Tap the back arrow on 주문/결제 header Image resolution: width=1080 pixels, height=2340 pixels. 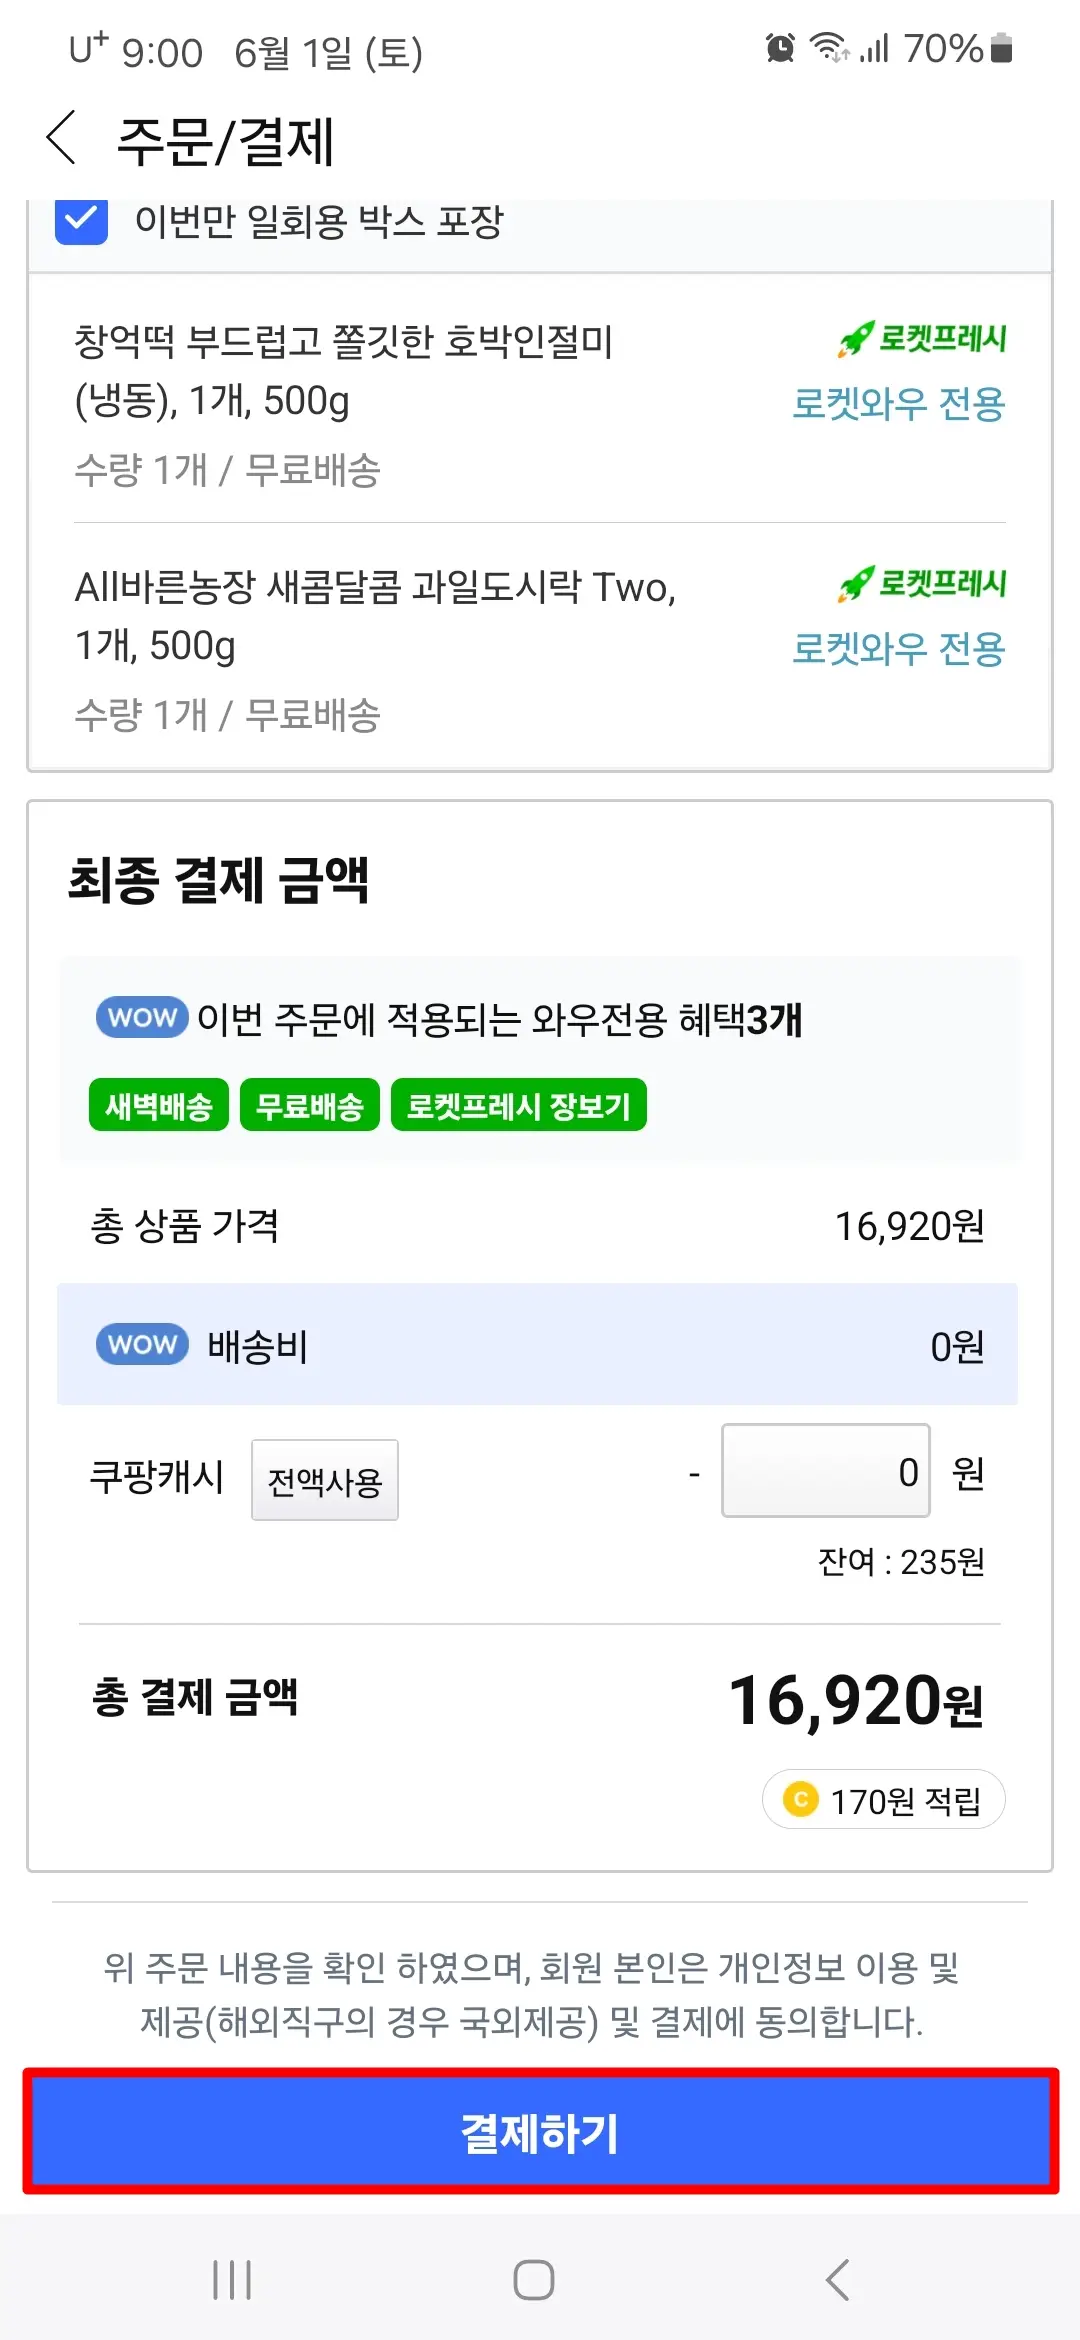[x=62, y=140]
